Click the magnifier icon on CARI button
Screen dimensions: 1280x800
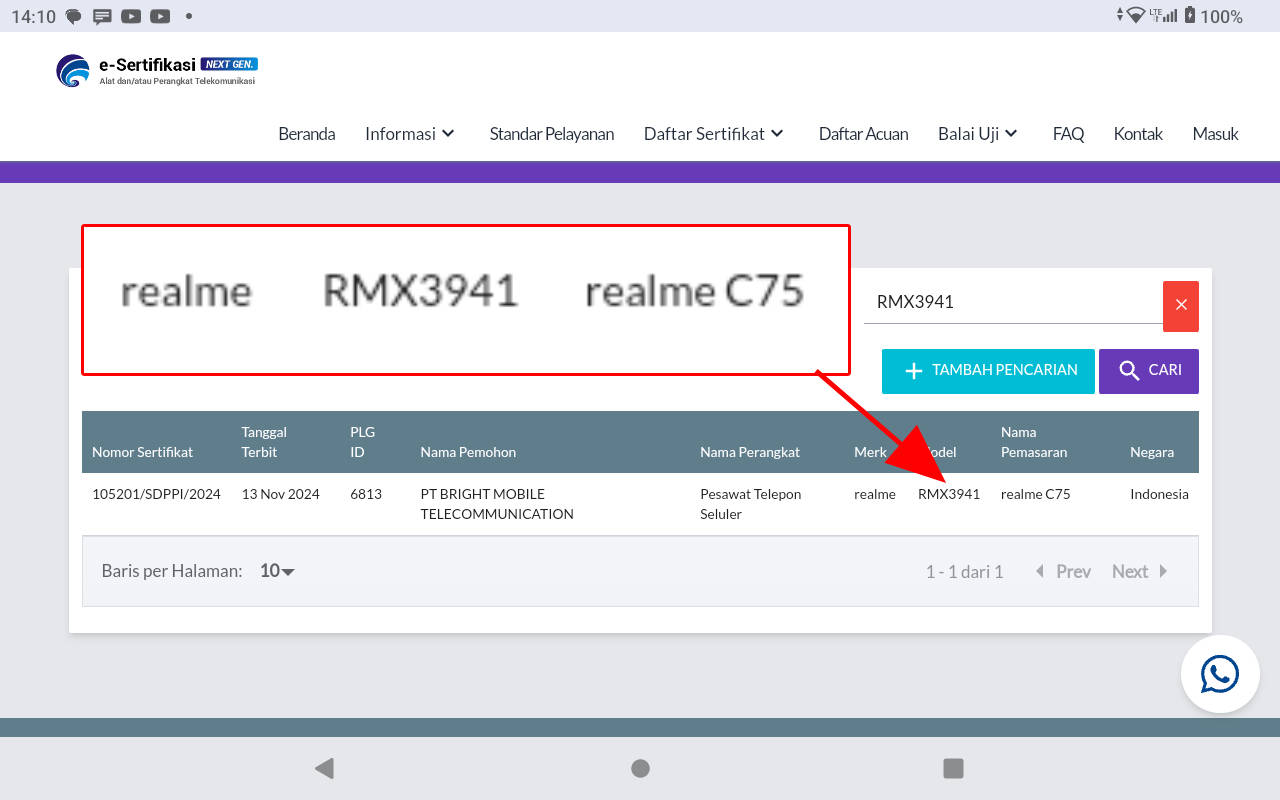[1128, 371]
